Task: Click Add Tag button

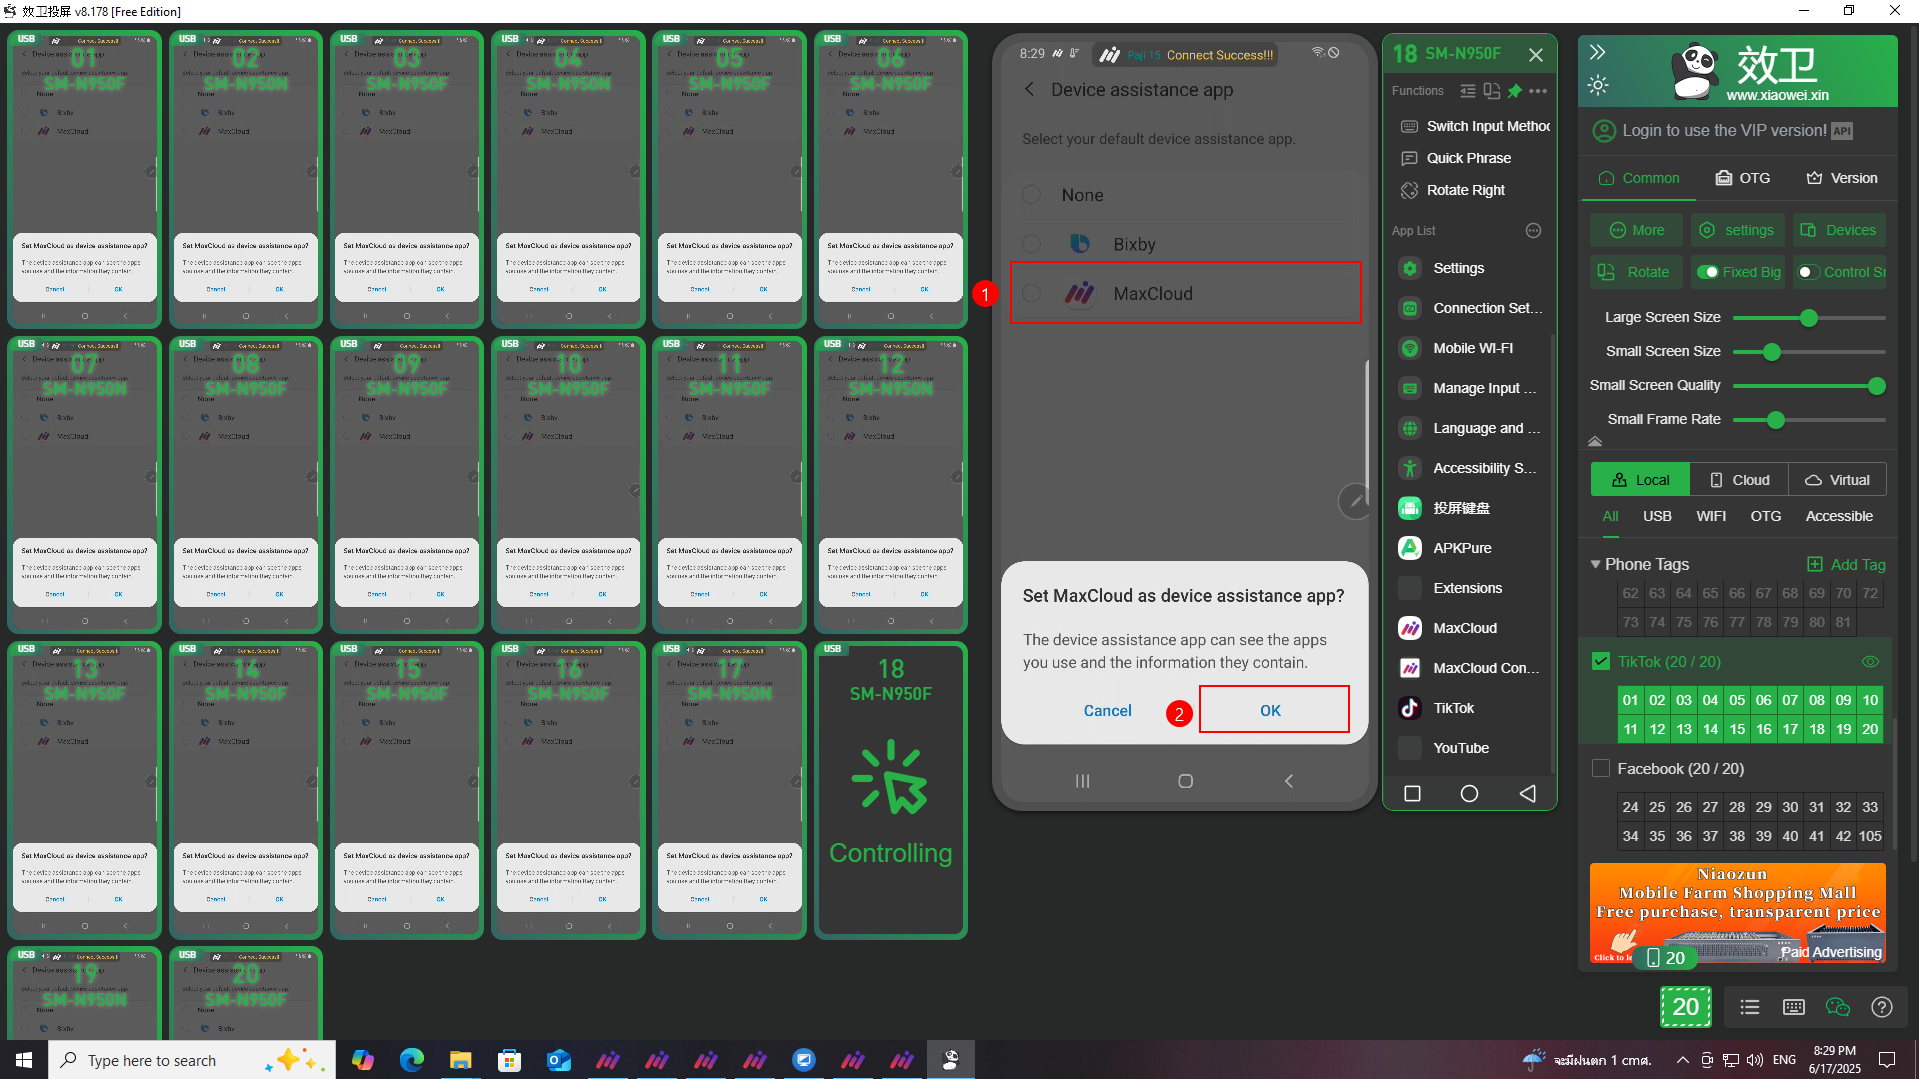Action: (1846, 565)
